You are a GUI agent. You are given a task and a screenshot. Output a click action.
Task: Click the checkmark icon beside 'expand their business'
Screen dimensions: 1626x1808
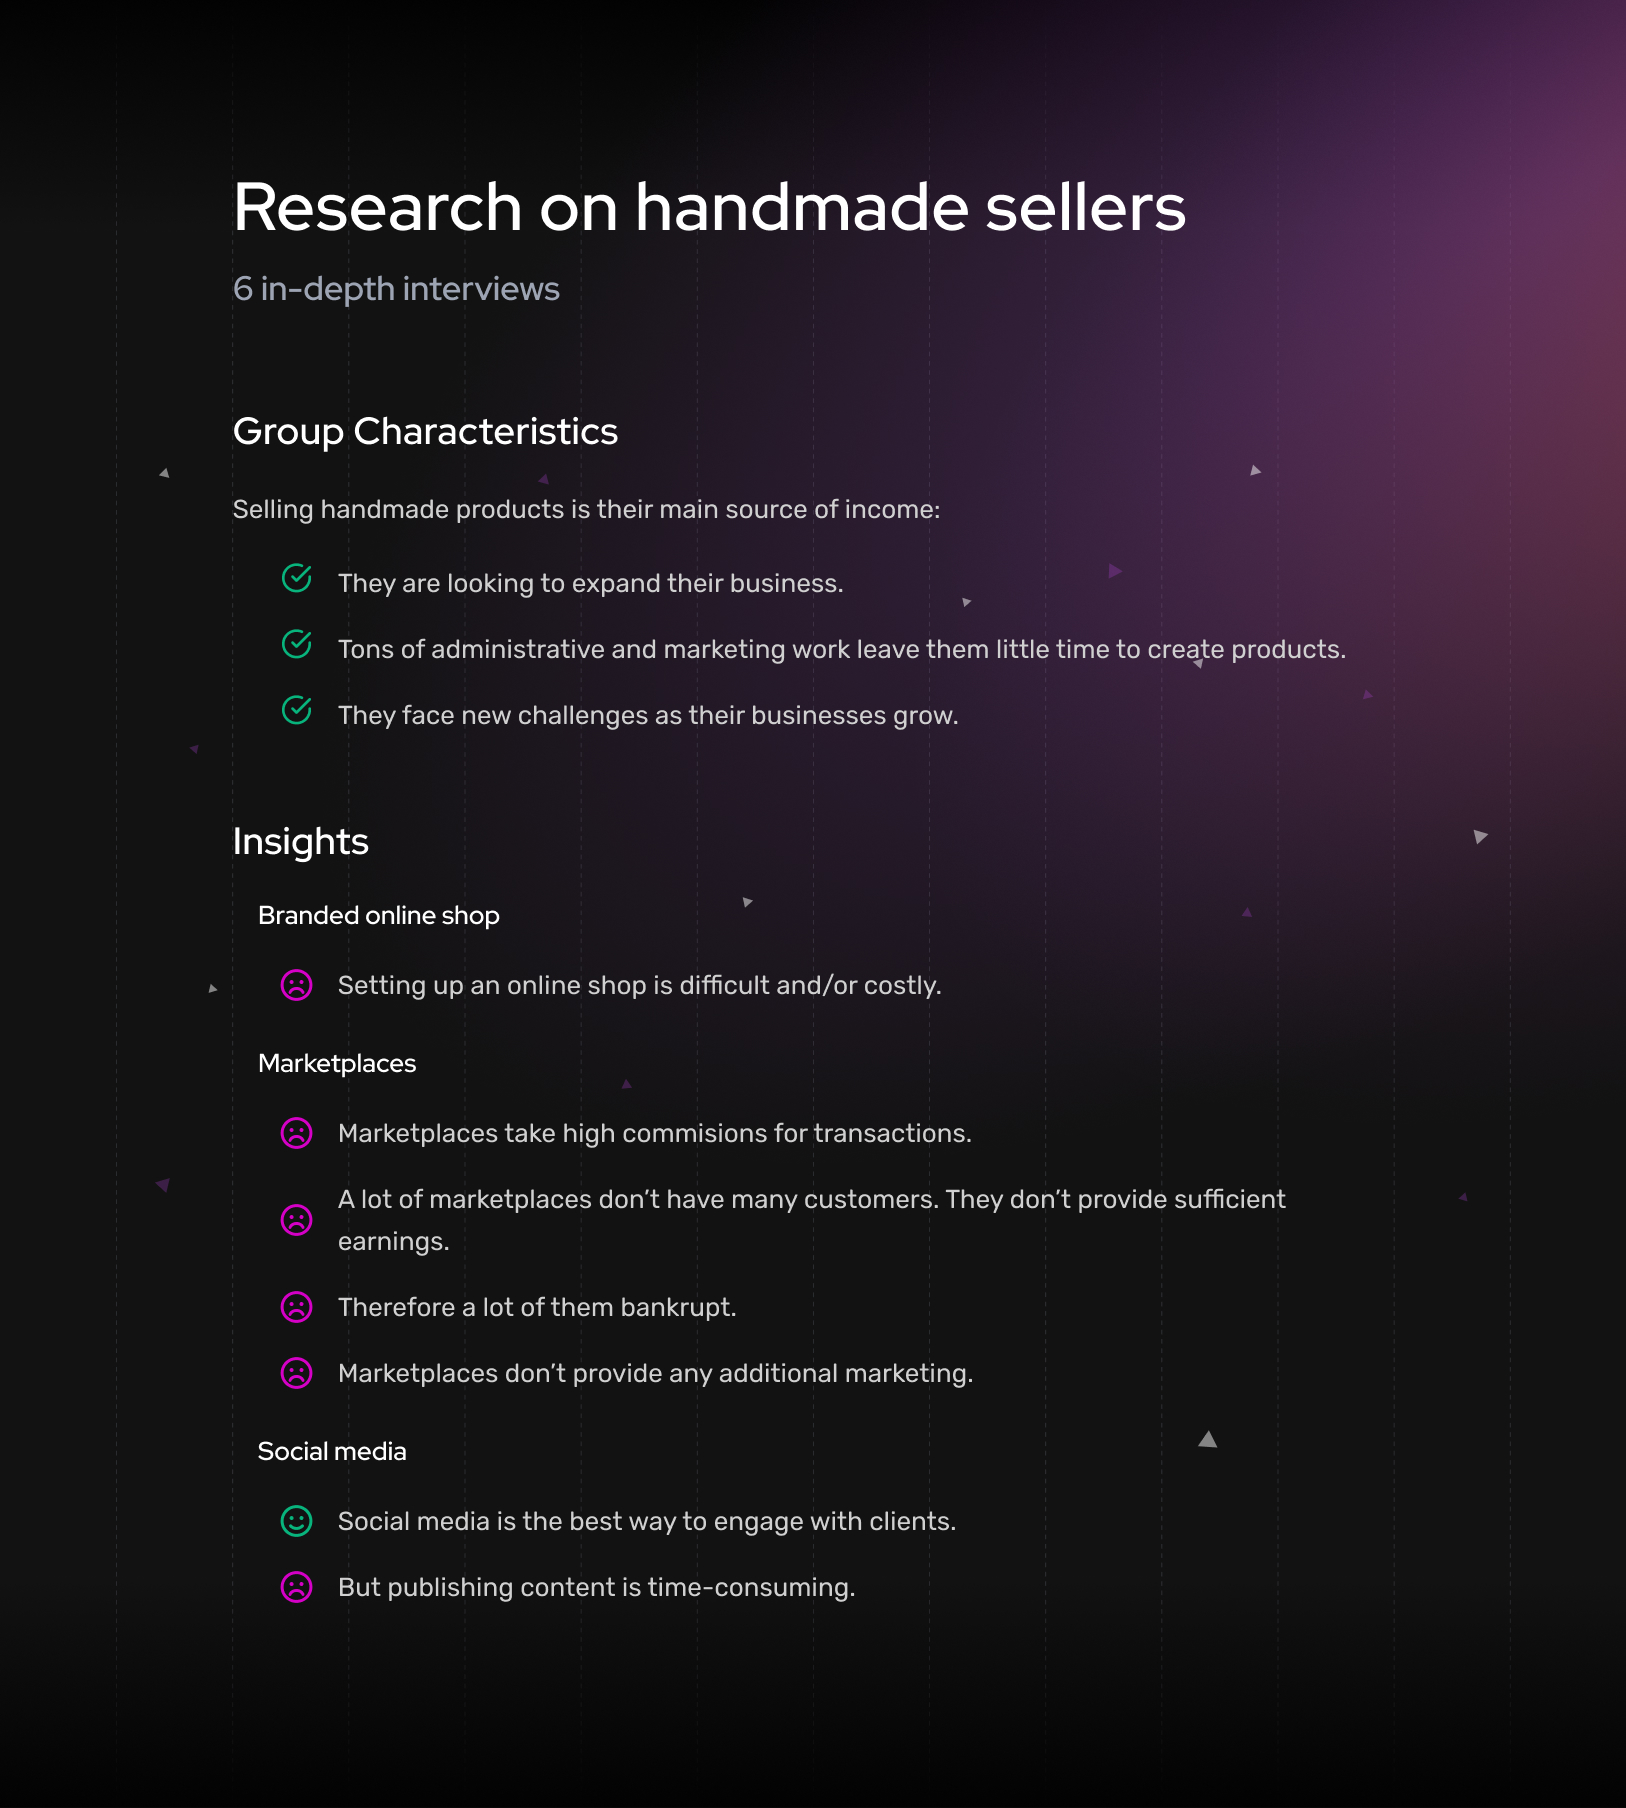tap(297, 578)
